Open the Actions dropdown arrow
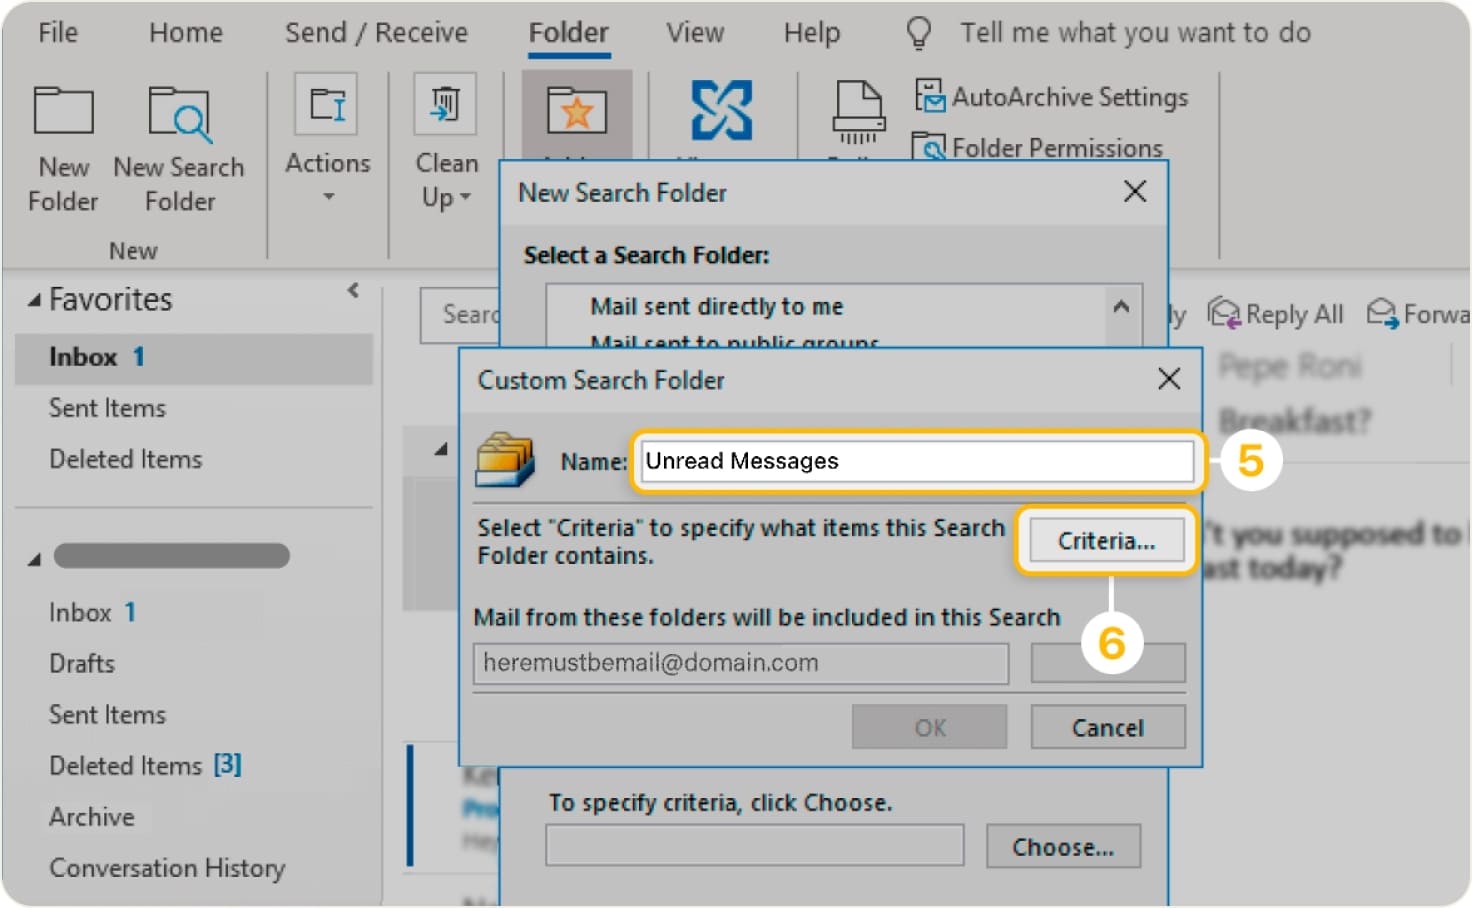Image resolution: width=1472 pixels, height=908 pixels. 327,198
